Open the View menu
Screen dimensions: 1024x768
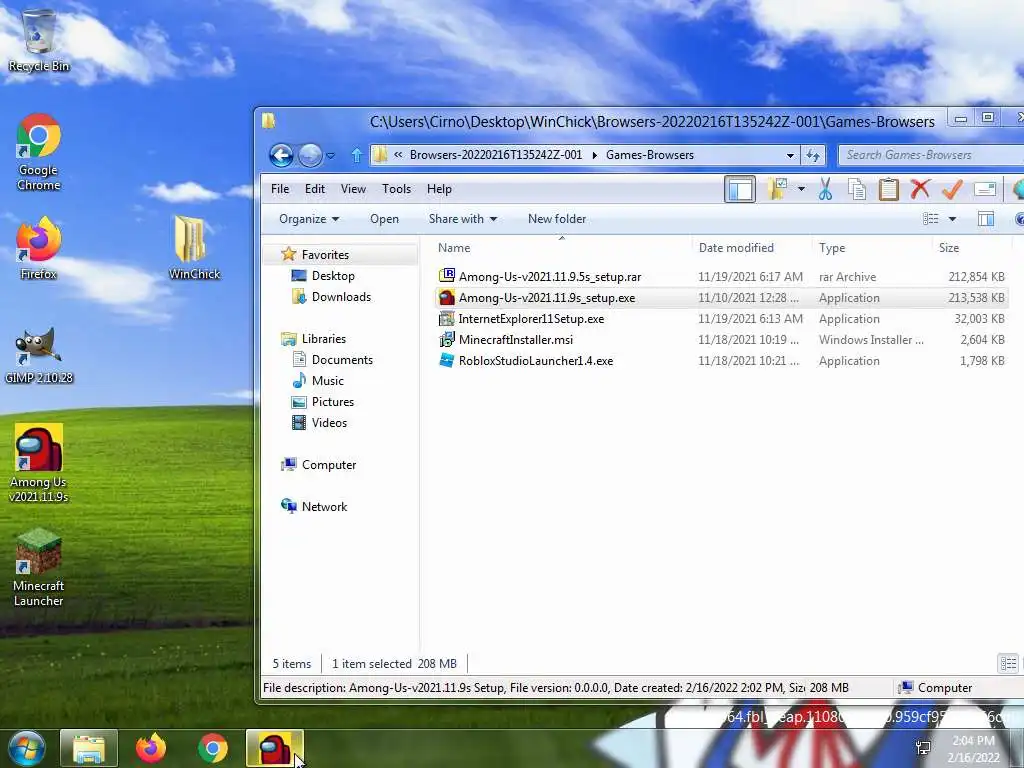(353, 189)
